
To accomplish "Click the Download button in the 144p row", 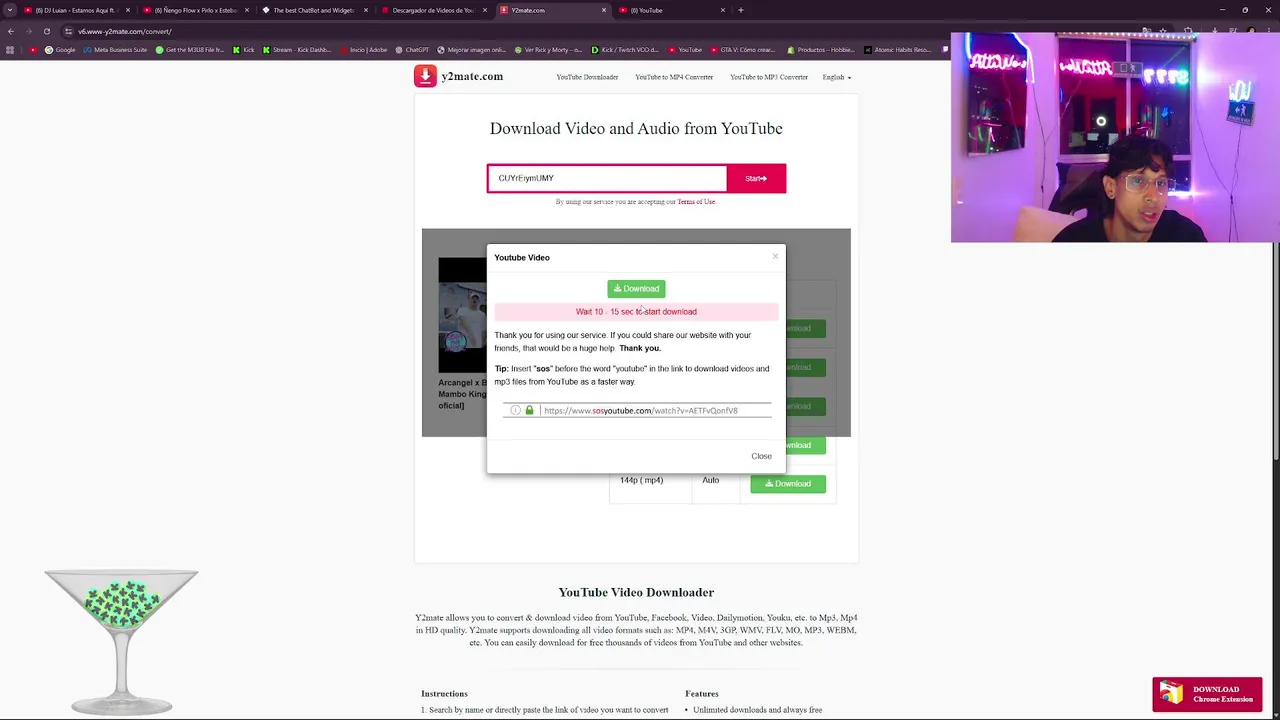I will (x=788, y=484).
